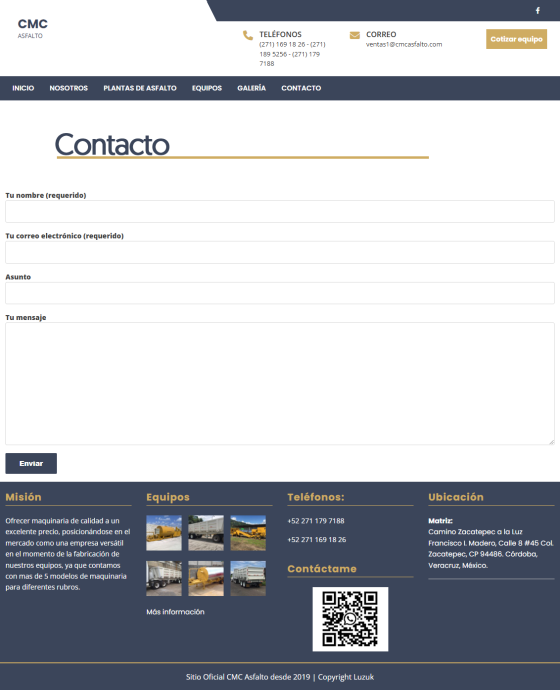Viewport: 560px width, 690px height.
Task: Click the header phone numbers text
Action: pos(292,54)
